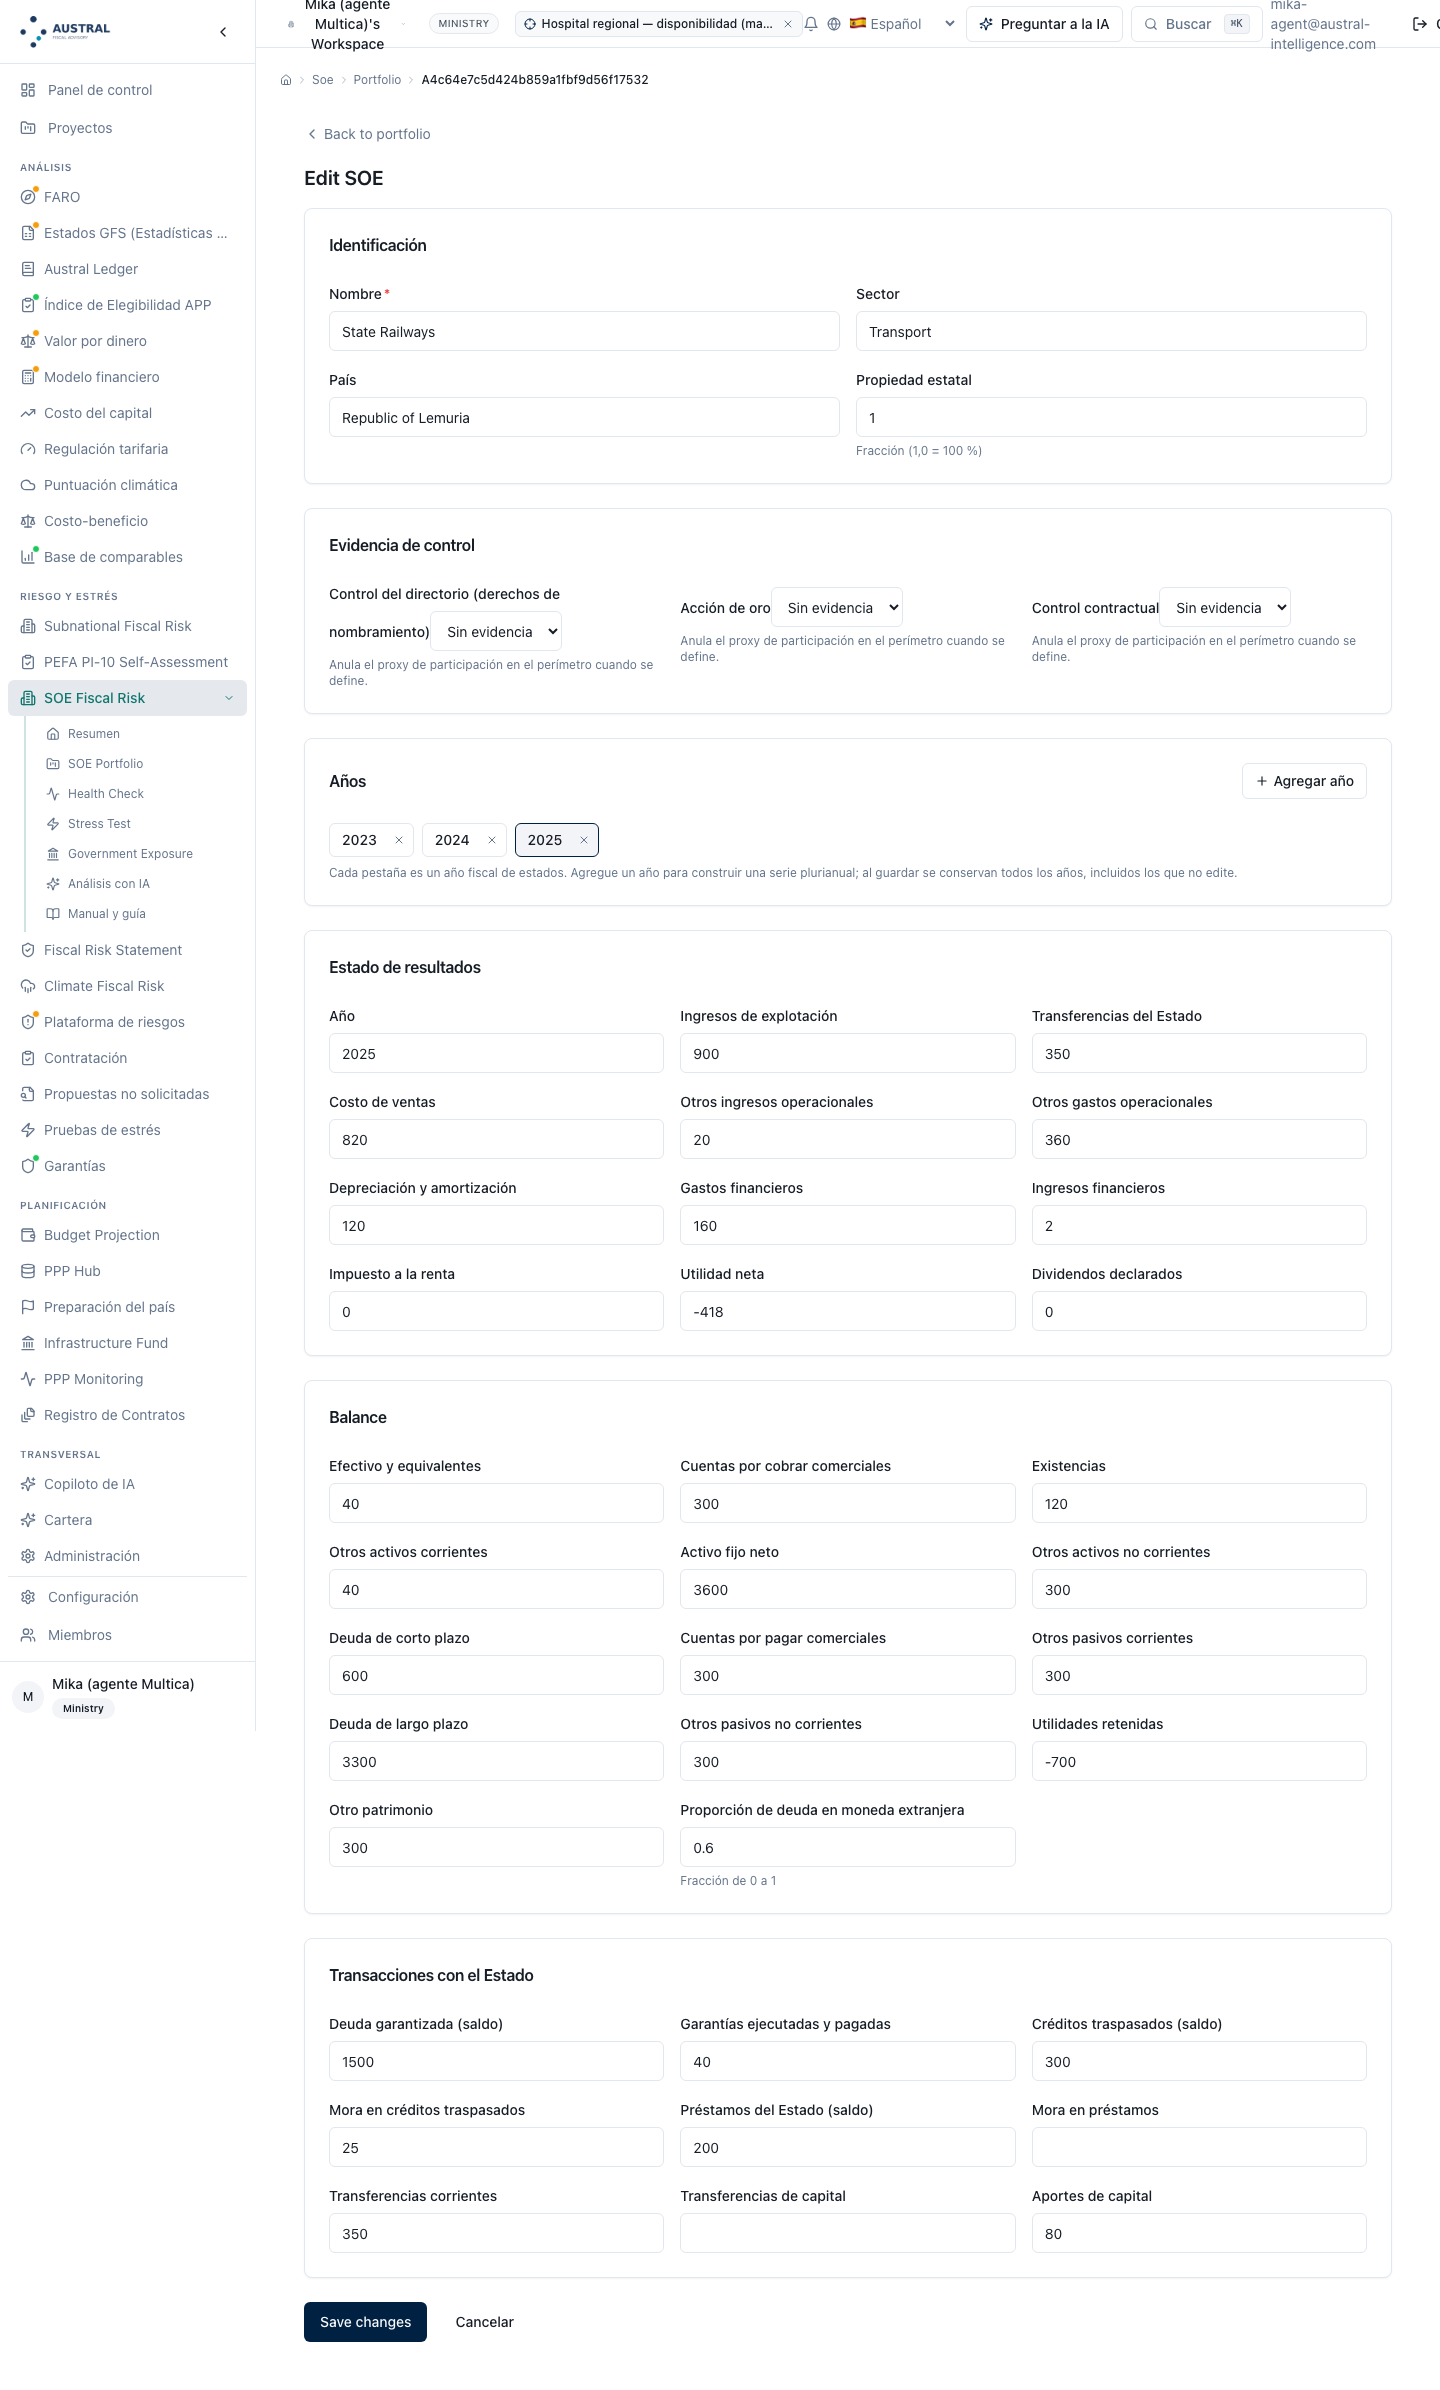Open the Acción de oro dropdown
1440x2390 pixels.
point(837,608)
